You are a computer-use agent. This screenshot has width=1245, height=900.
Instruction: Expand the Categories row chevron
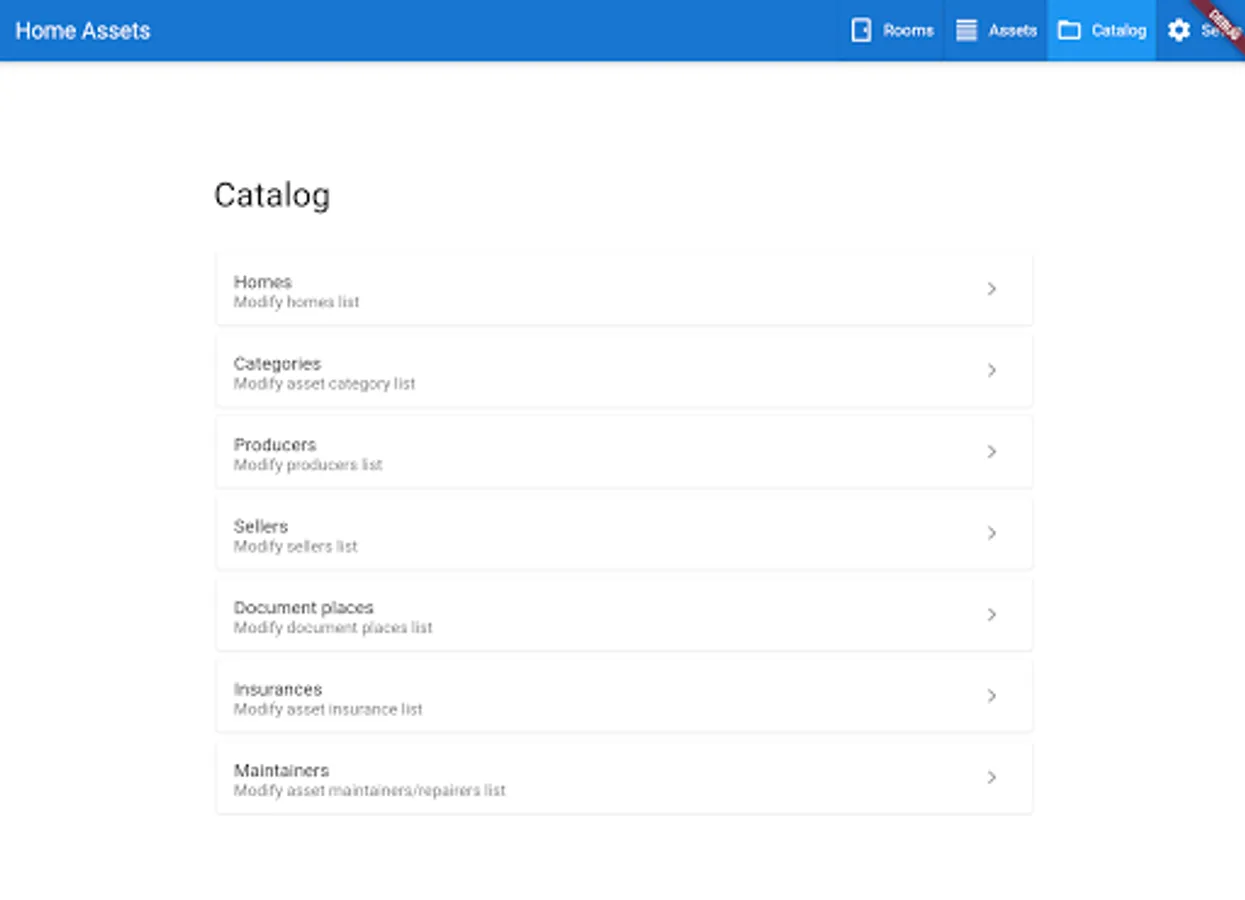tap(991, 370)
